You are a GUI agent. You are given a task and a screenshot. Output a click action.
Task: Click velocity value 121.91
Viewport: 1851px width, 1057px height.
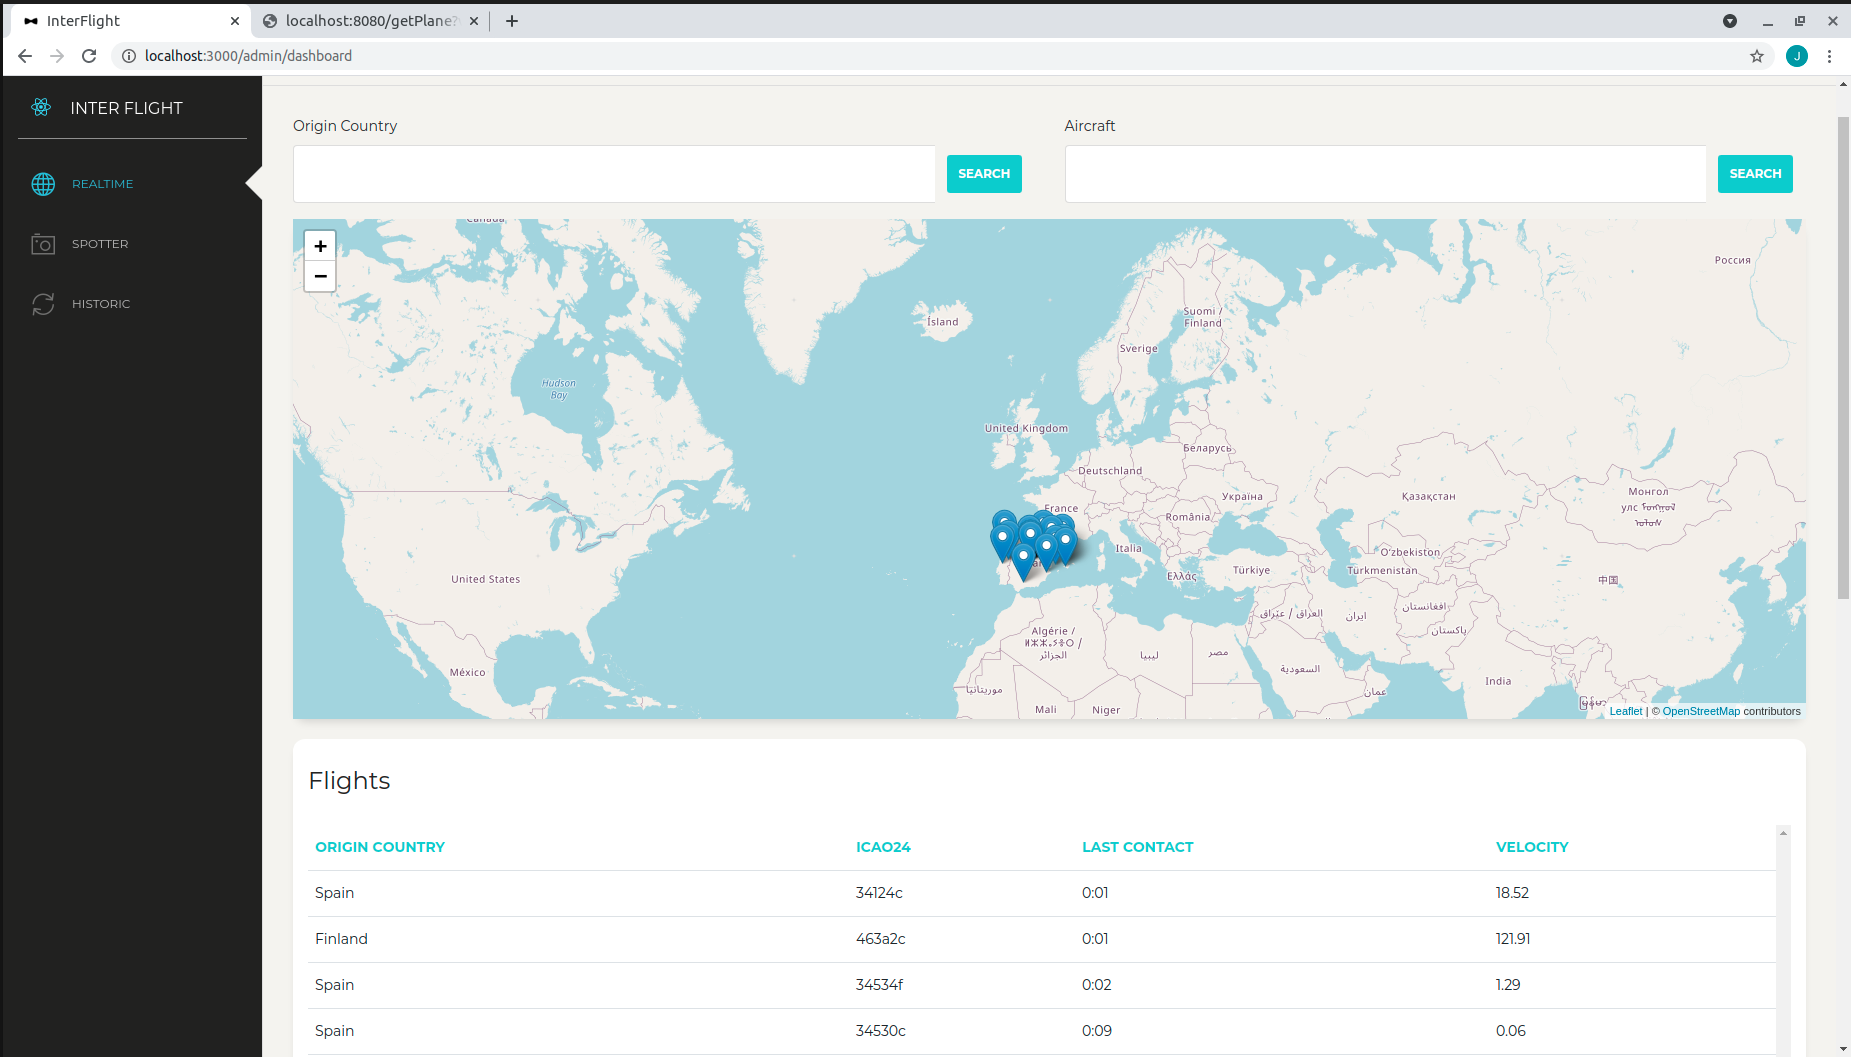[1513, 939]
